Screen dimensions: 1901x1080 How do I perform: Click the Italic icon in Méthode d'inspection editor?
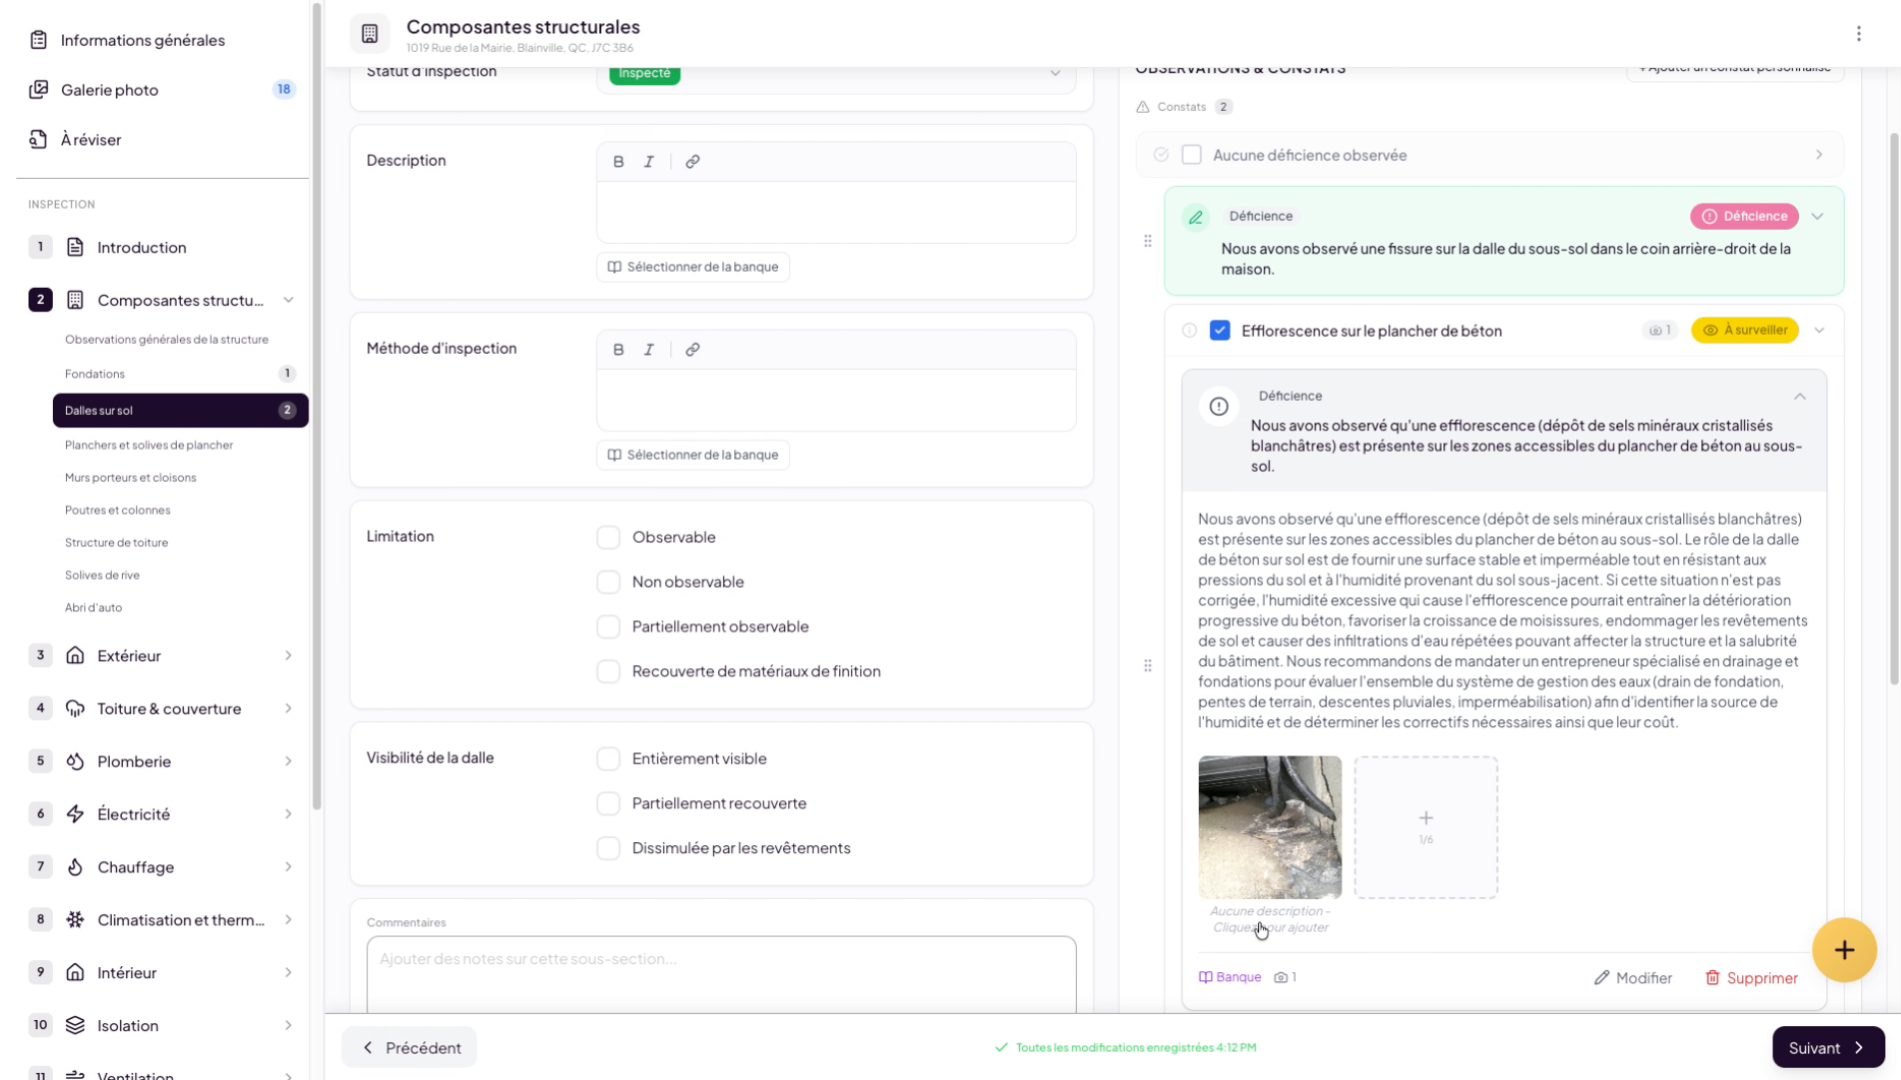[649, 349]
